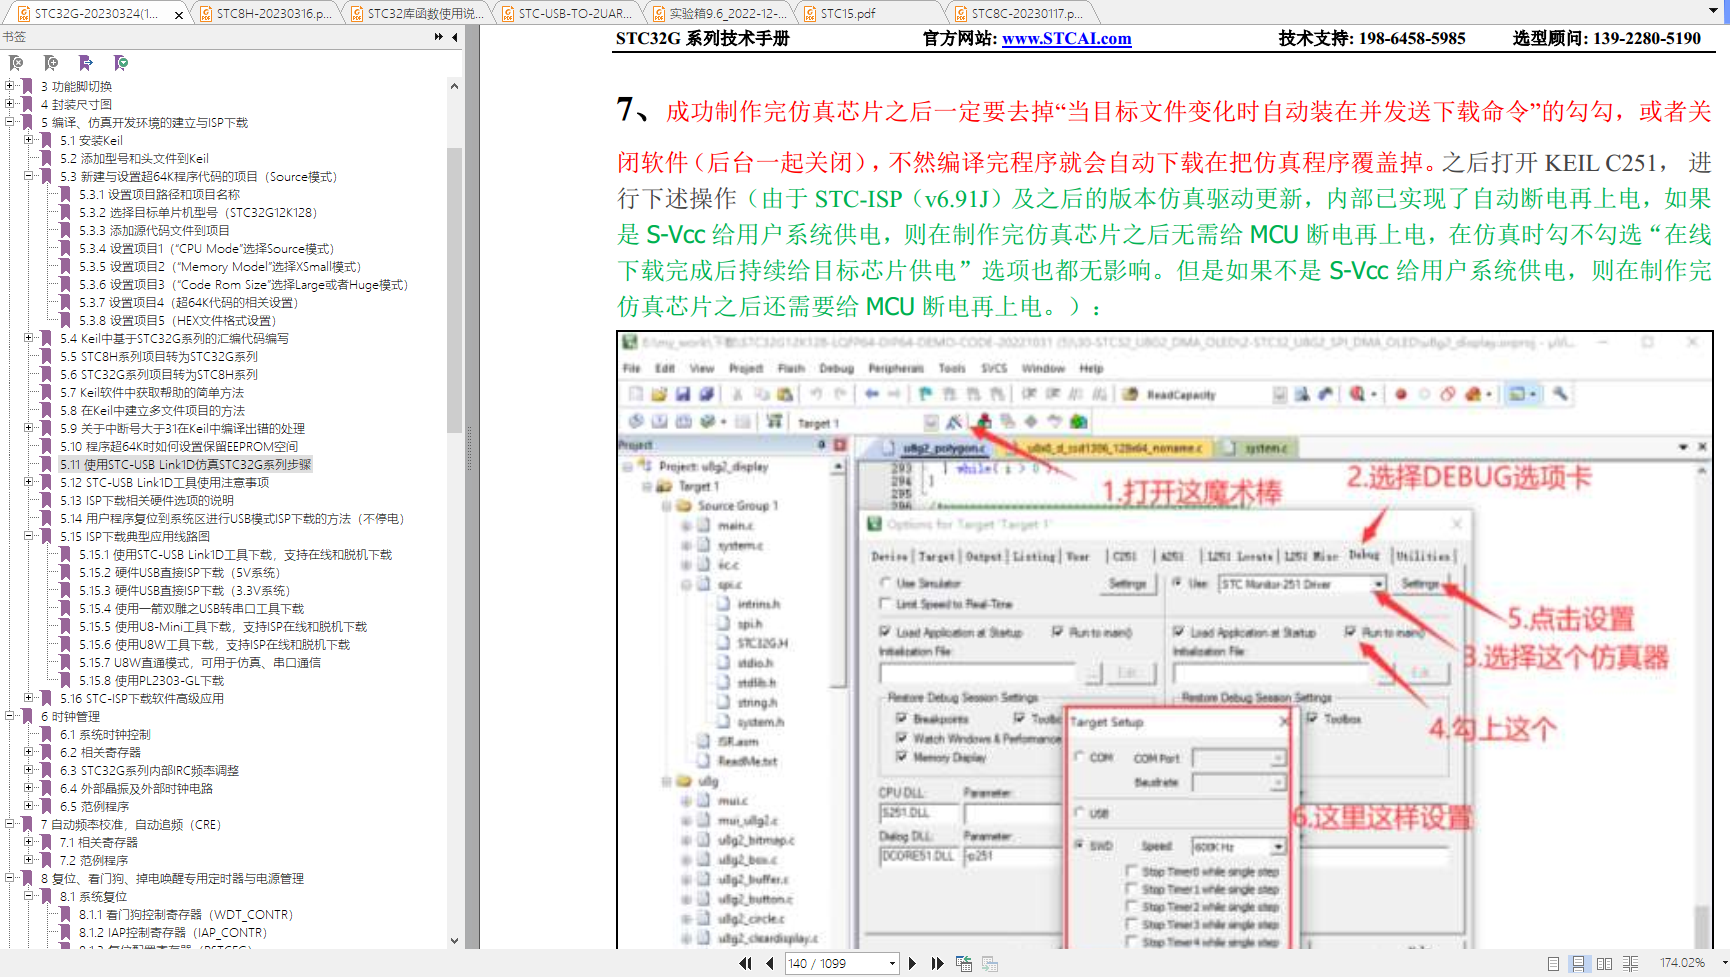This screenshot has width=1730, height=977.
Task: Expand the '5.16 STC-ISP下载软件高级应用' node
Action: [29, 698]
